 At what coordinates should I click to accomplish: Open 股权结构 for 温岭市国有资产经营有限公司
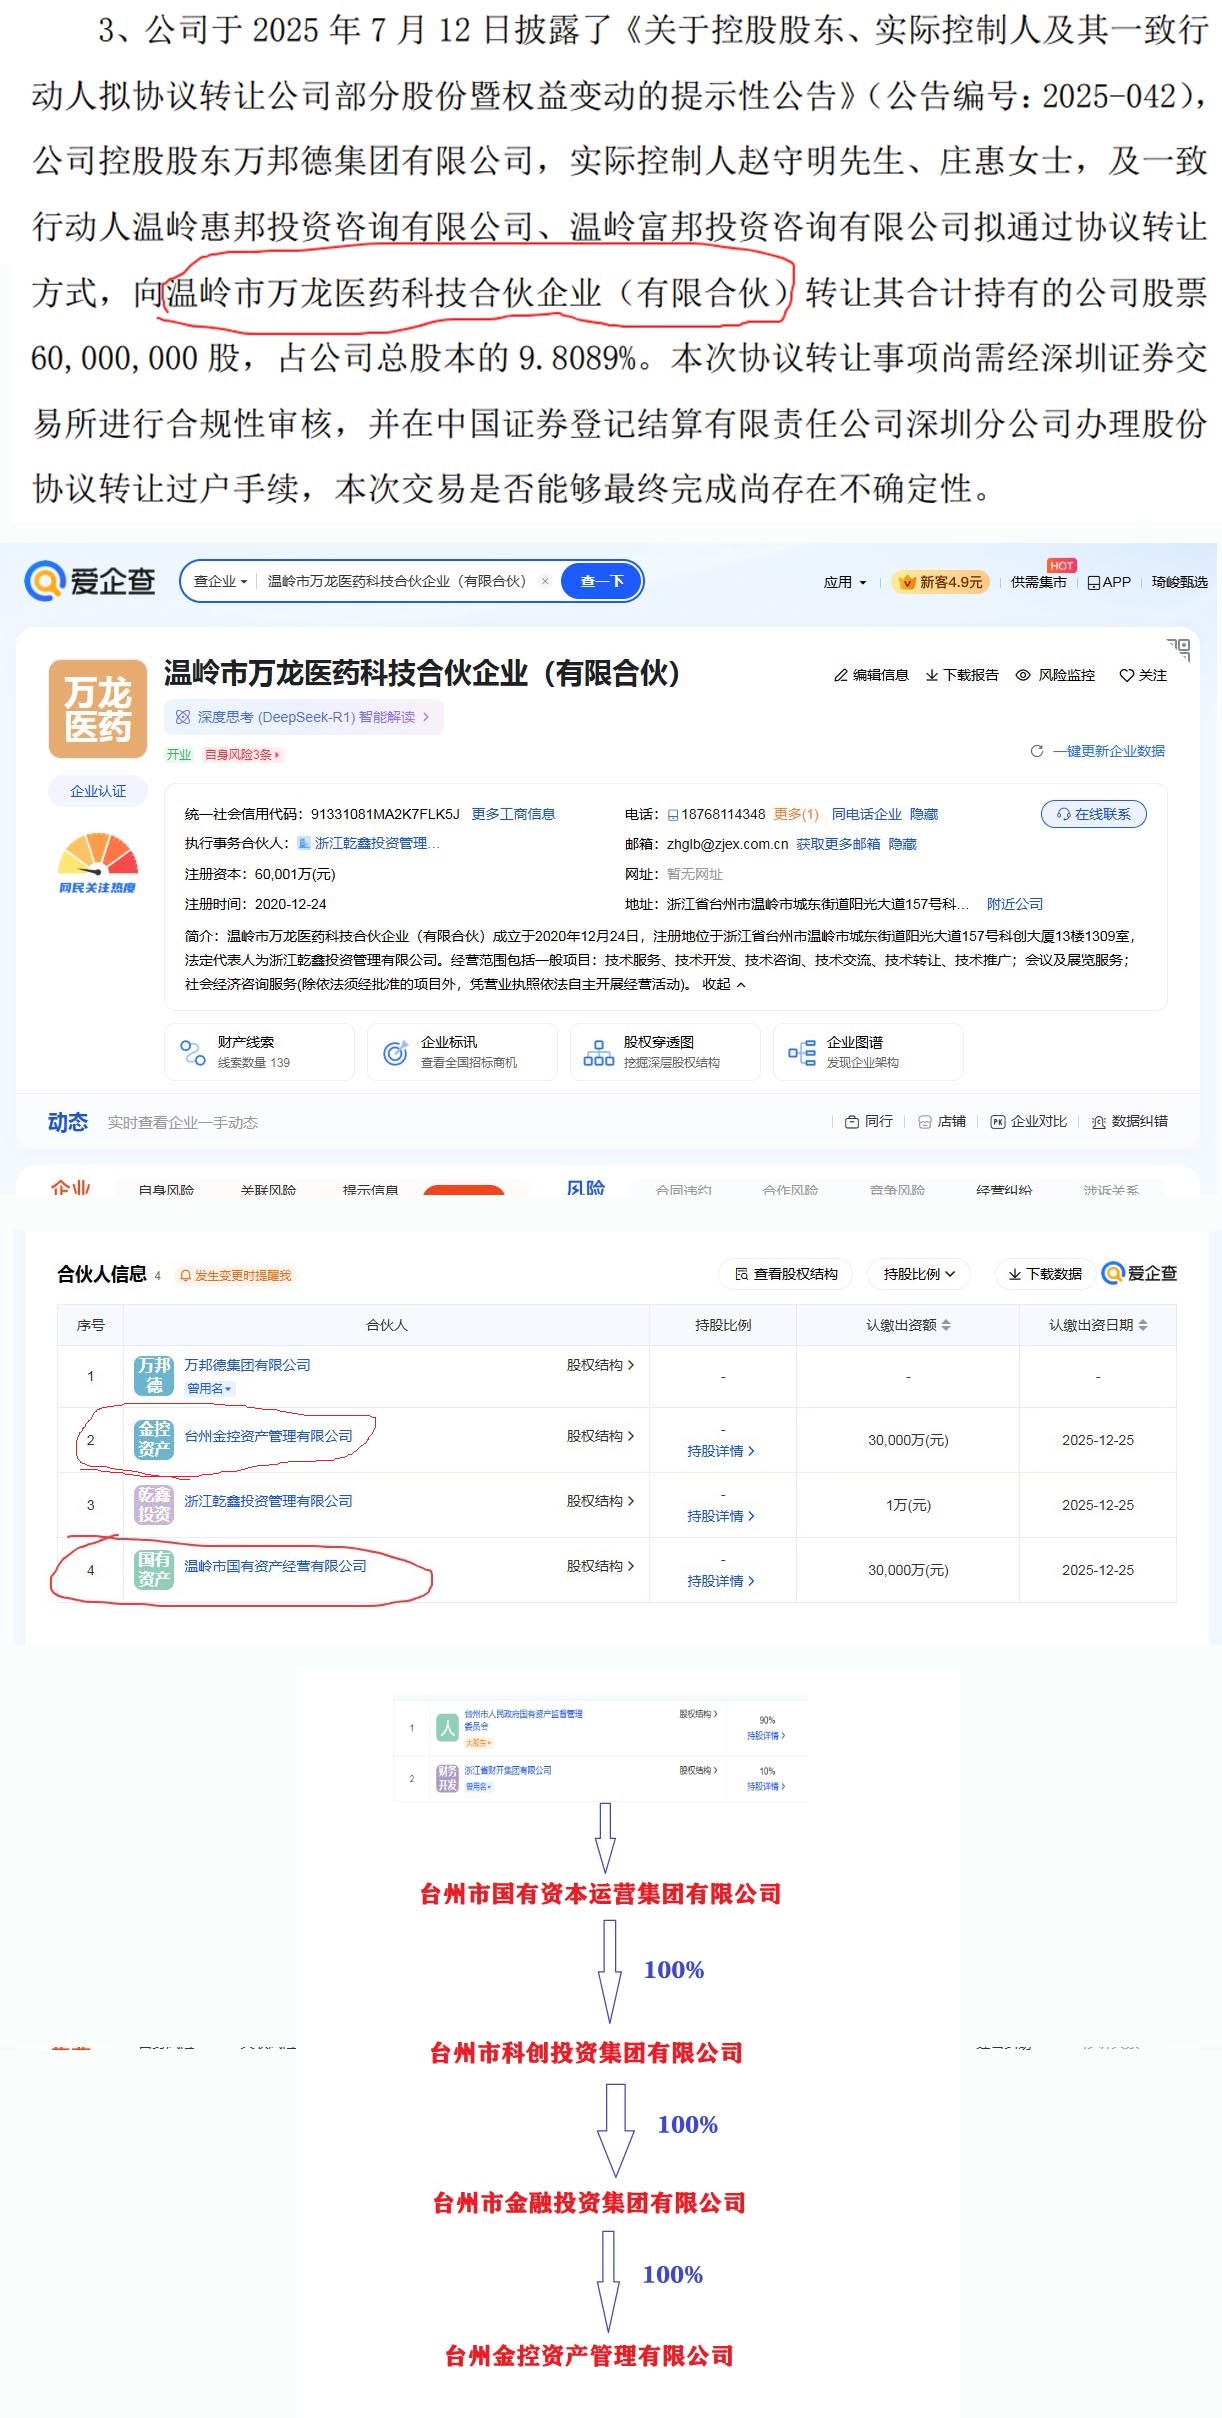tap(600, 1566)
